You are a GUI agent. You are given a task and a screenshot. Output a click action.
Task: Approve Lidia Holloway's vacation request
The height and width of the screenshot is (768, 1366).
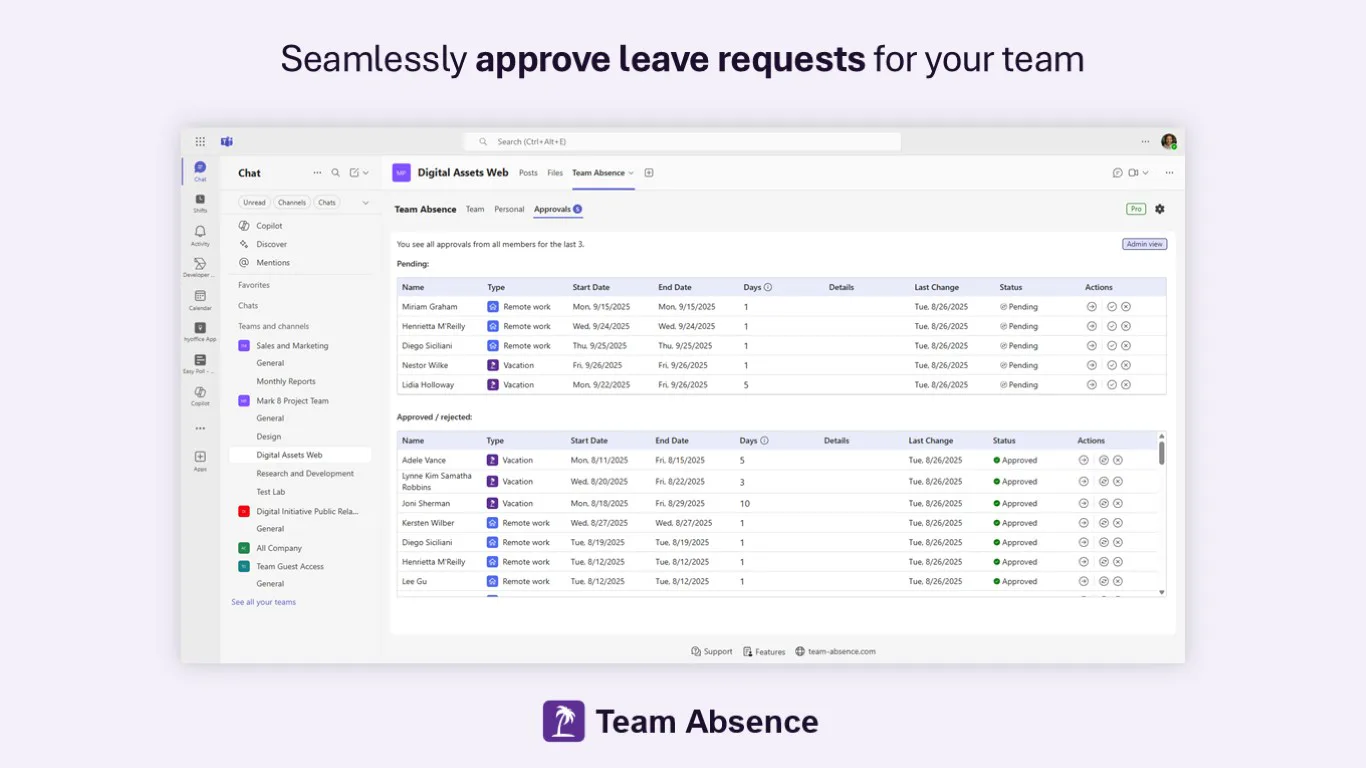pyautogui.click(x=1112, y=385)
